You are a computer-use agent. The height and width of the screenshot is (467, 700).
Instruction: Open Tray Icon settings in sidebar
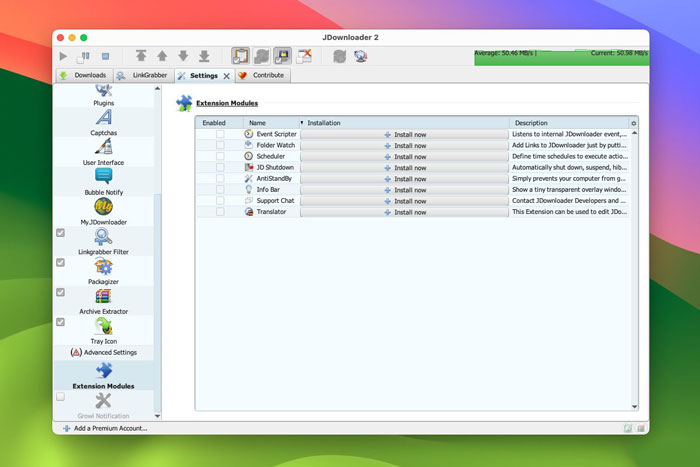pos(104,331)
